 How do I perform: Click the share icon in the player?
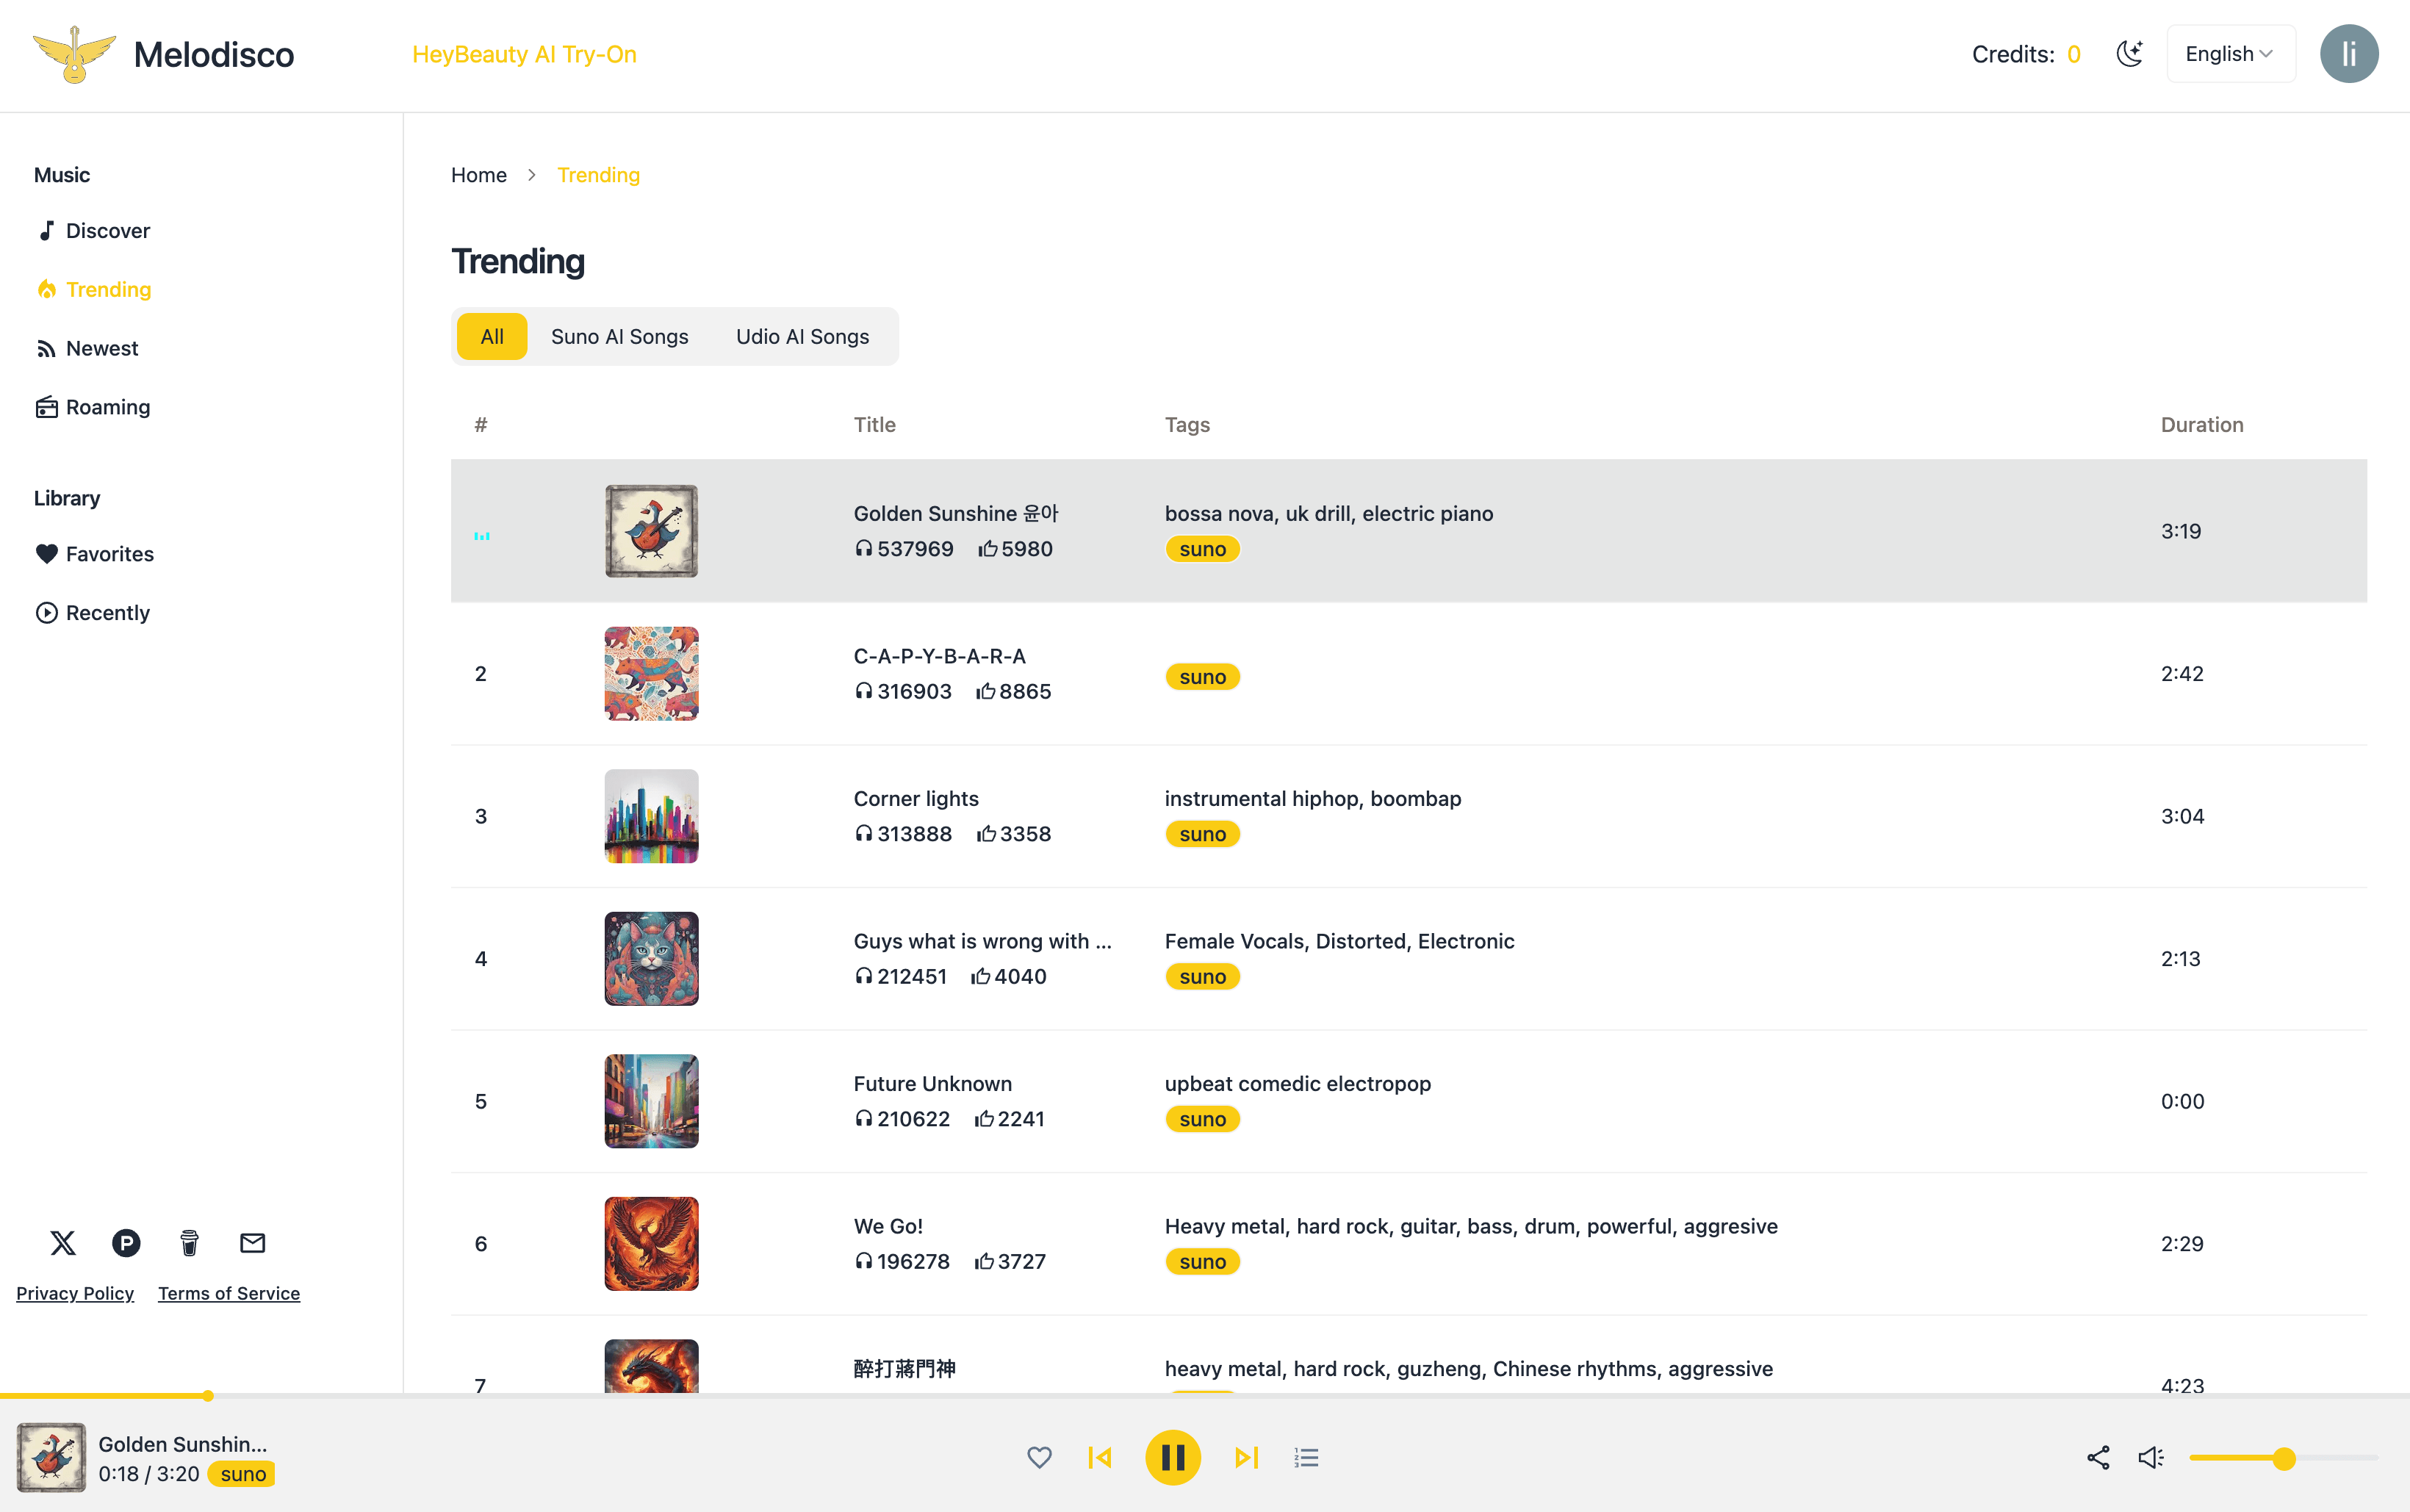(2096, 1458)
